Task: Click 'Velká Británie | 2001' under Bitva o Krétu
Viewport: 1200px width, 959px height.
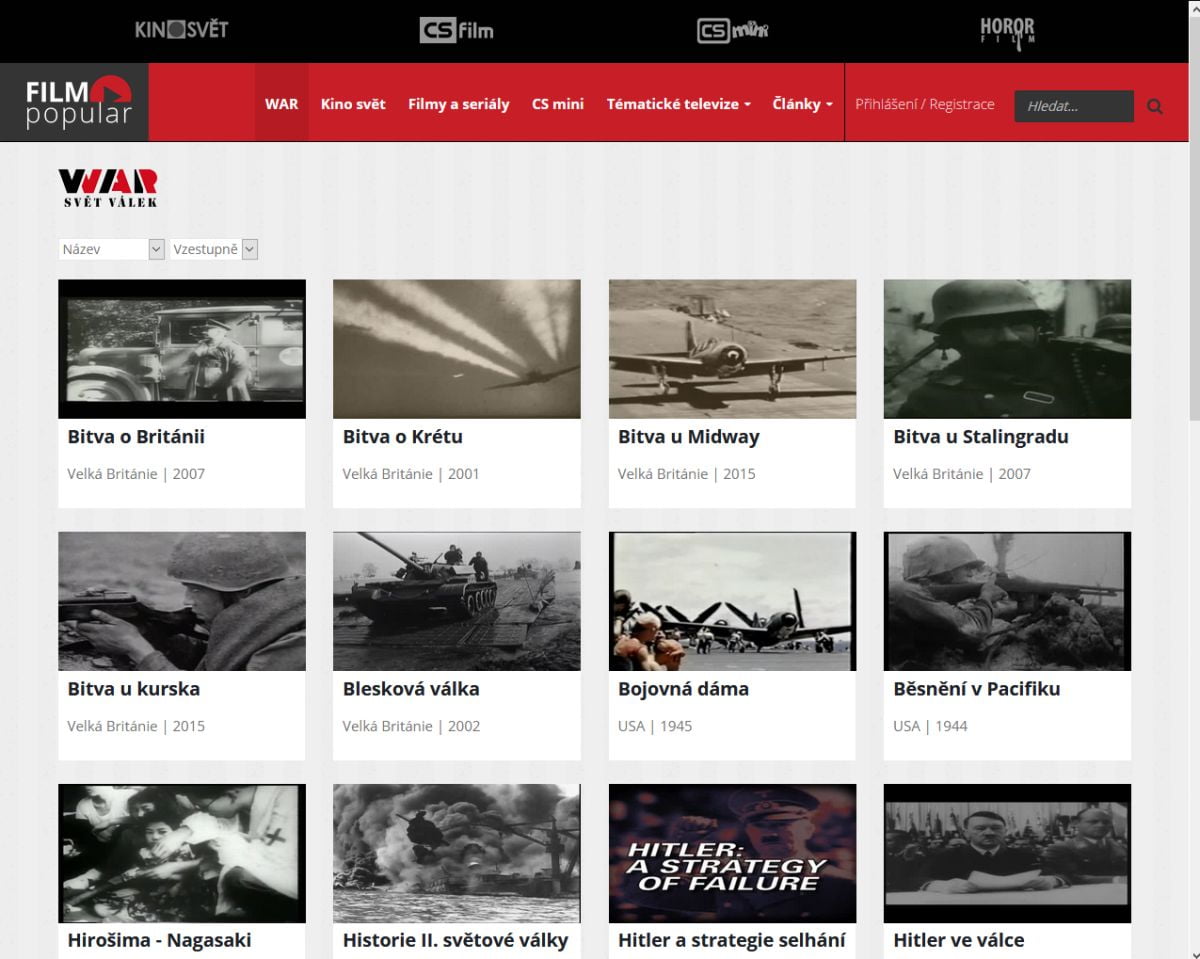Action: click(x=411, y=474)
